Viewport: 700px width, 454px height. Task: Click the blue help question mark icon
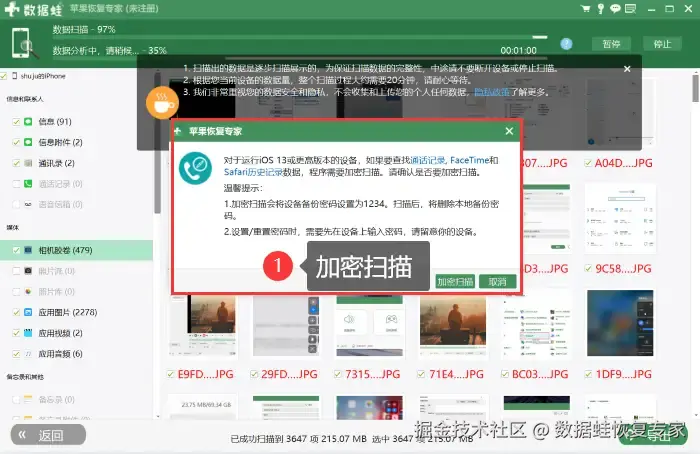(x=566, y=44)
